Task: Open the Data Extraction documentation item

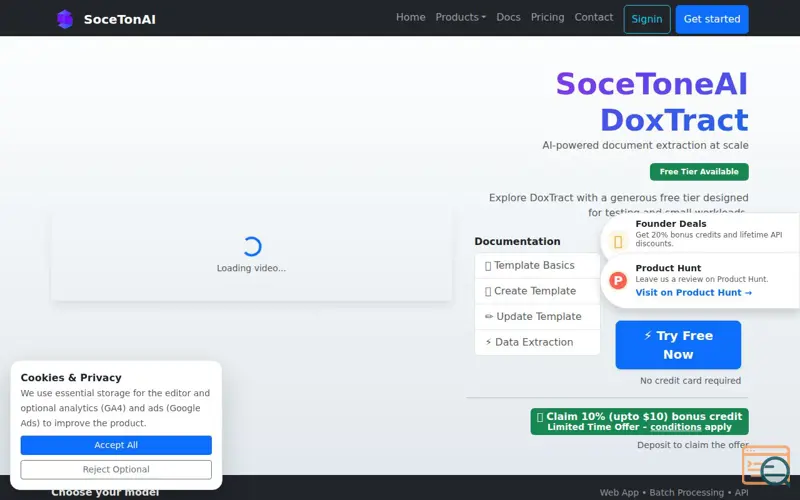Action: (537, 342)
